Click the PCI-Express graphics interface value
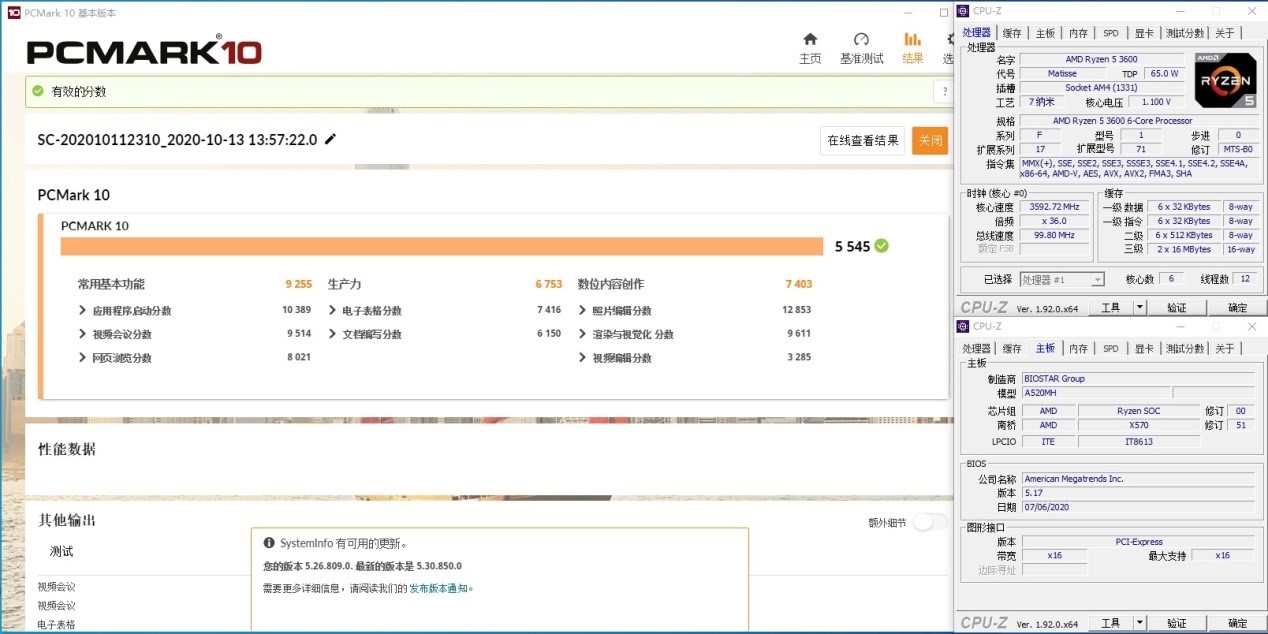 click(x=1137, y=542)
